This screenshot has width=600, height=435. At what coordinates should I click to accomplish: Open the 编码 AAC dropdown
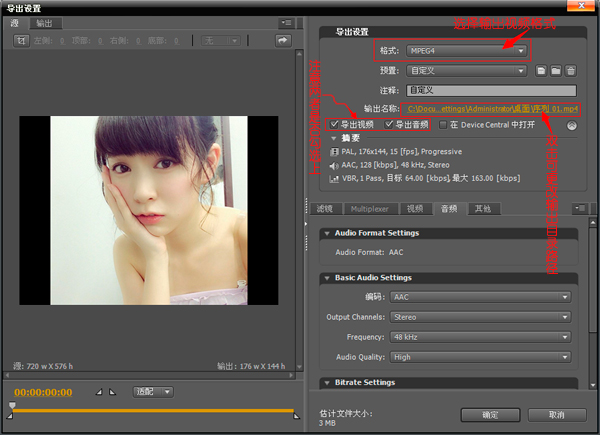point(480,297)
